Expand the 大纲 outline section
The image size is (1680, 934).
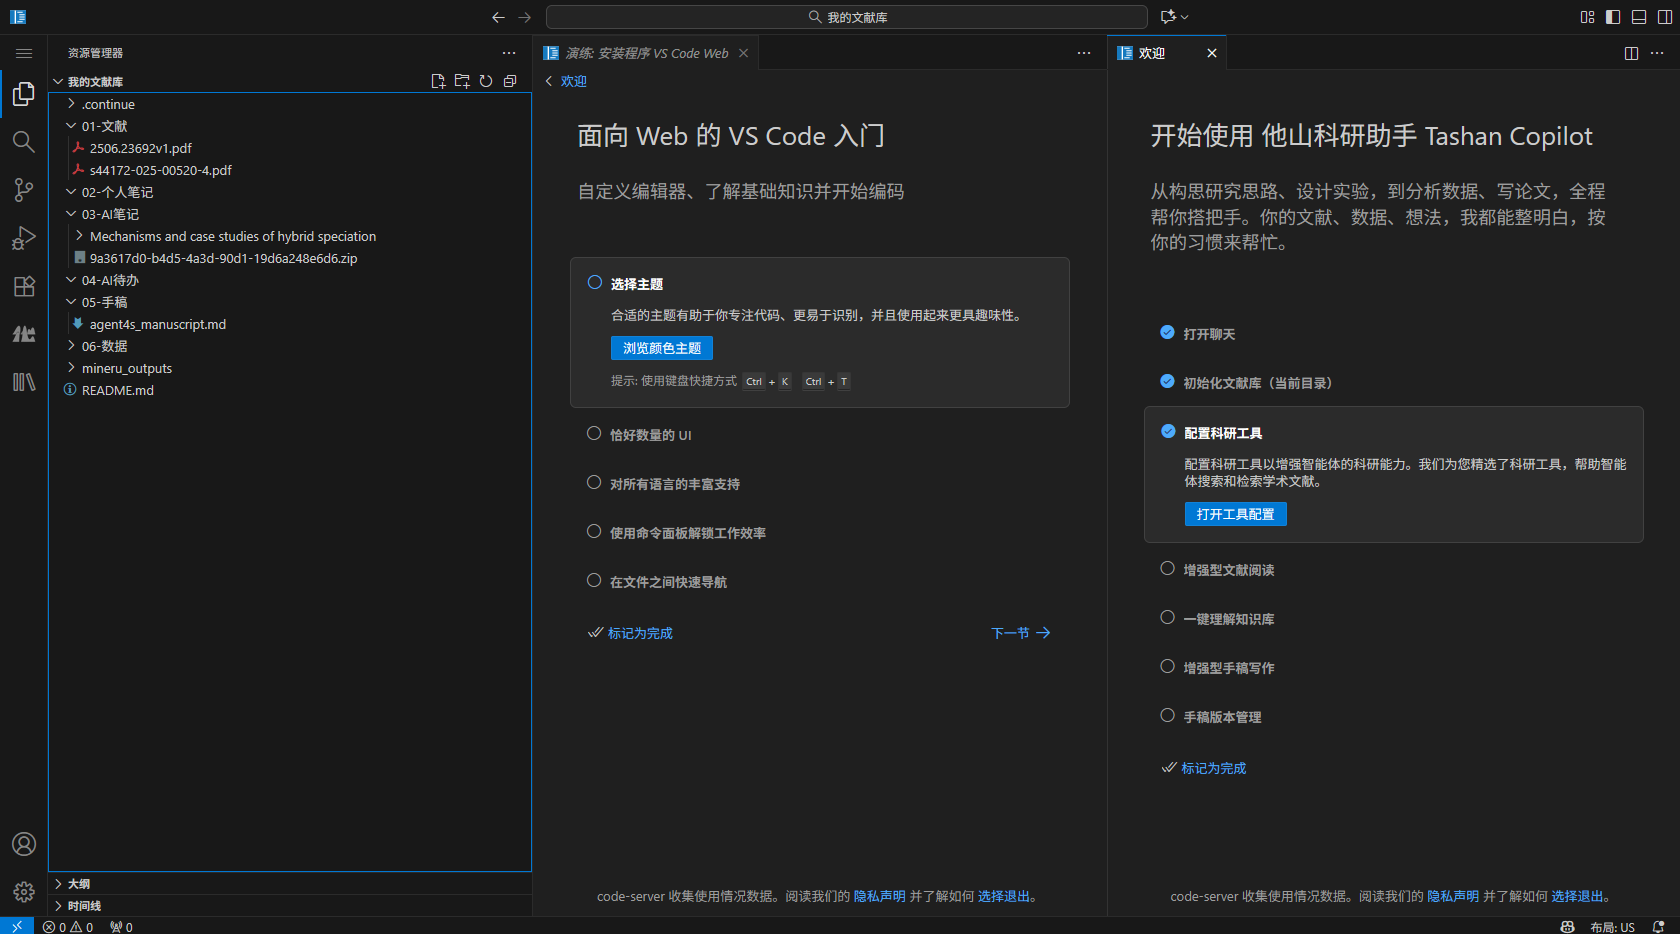tap(79, 884)
